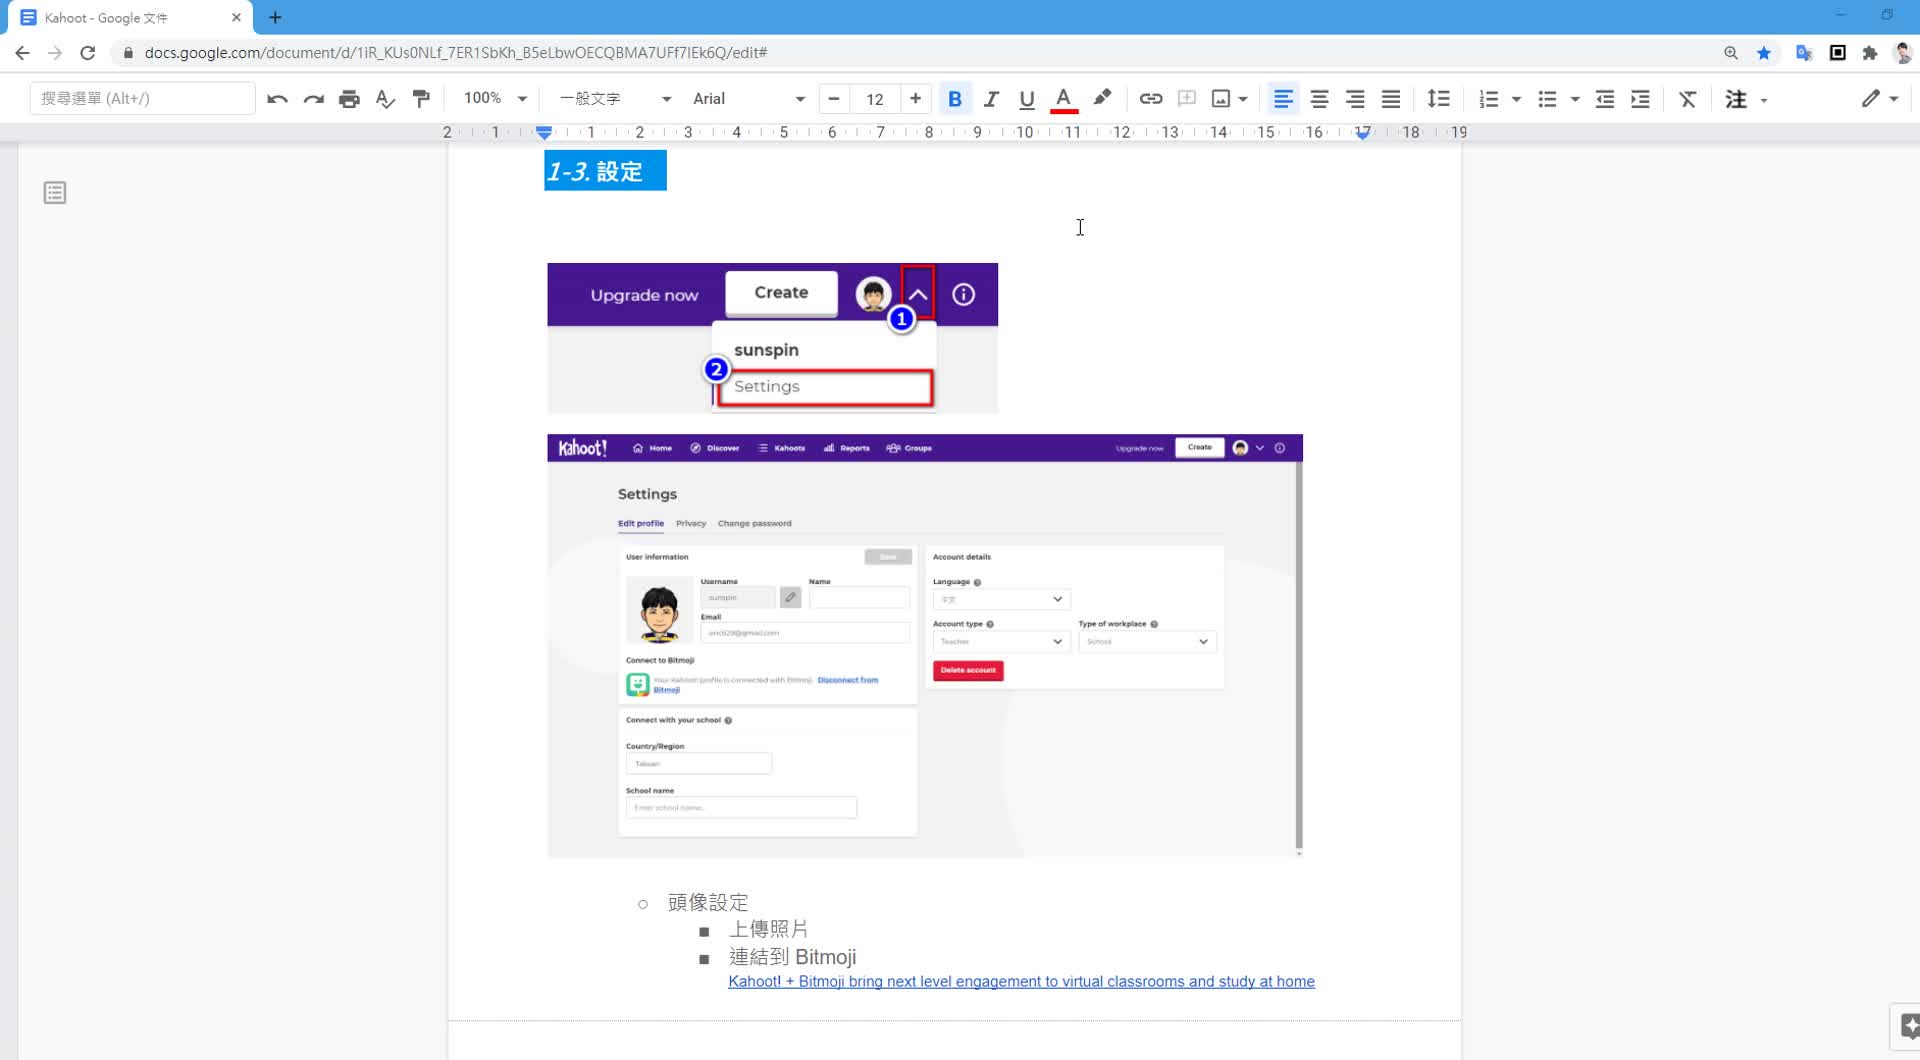Click the menu search box (Alt+/)
The height and width of the screenshot is (1060, 1920).
click(142, 98)
